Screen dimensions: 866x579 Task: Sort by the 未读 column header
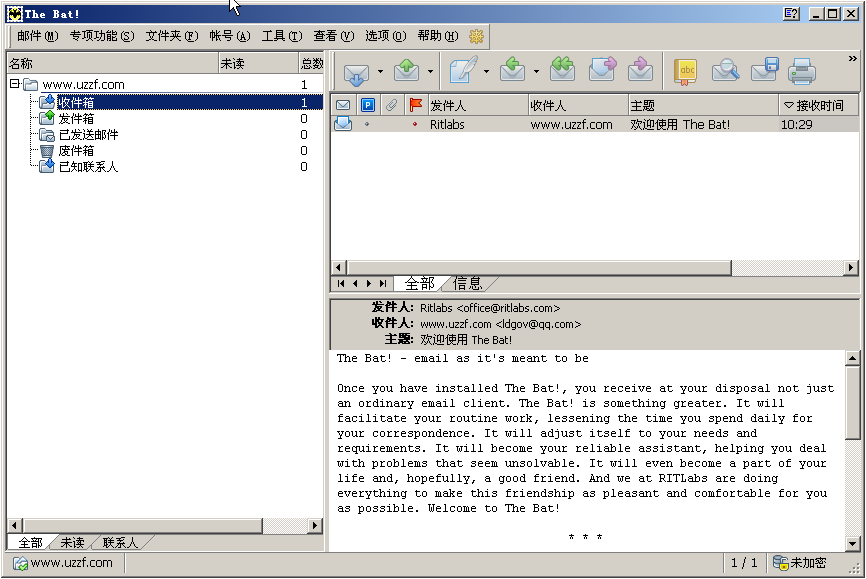tap(258, 64)
